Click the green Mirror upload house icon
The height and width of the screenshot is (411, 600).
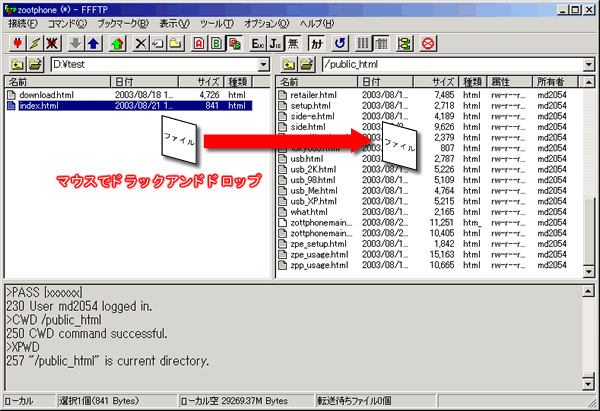click(117, 43)
